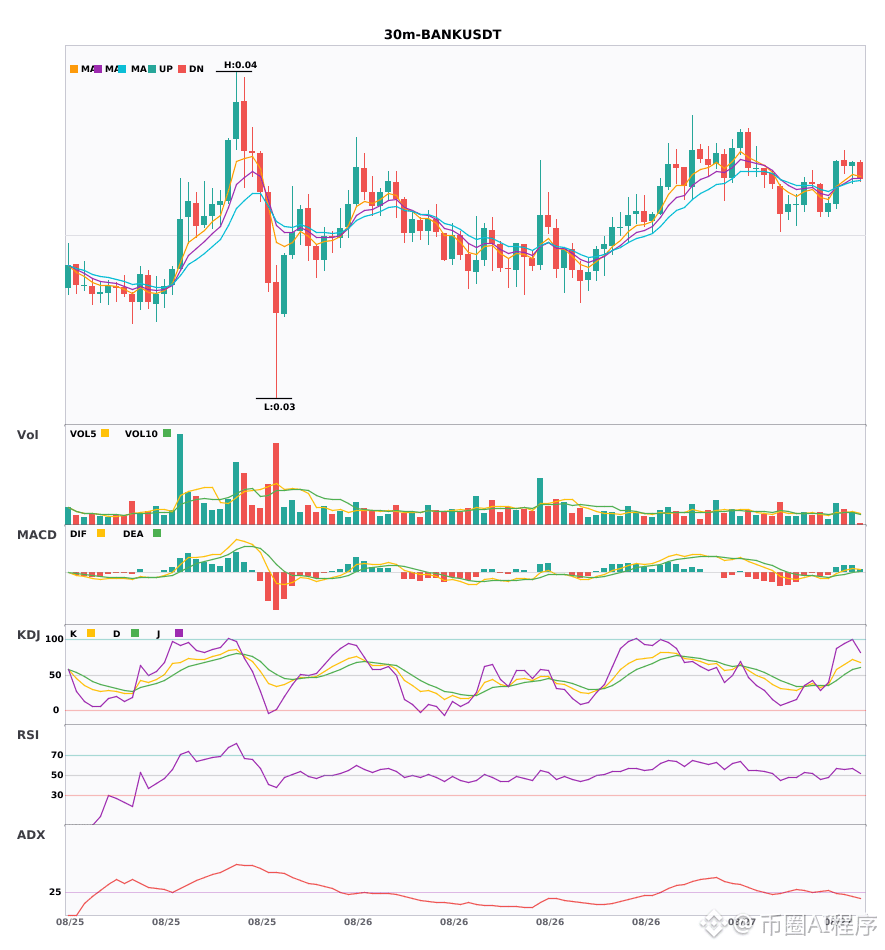Click the DIF legend label
The width and height of the screenshot is (885, 950).
[78, 534]
